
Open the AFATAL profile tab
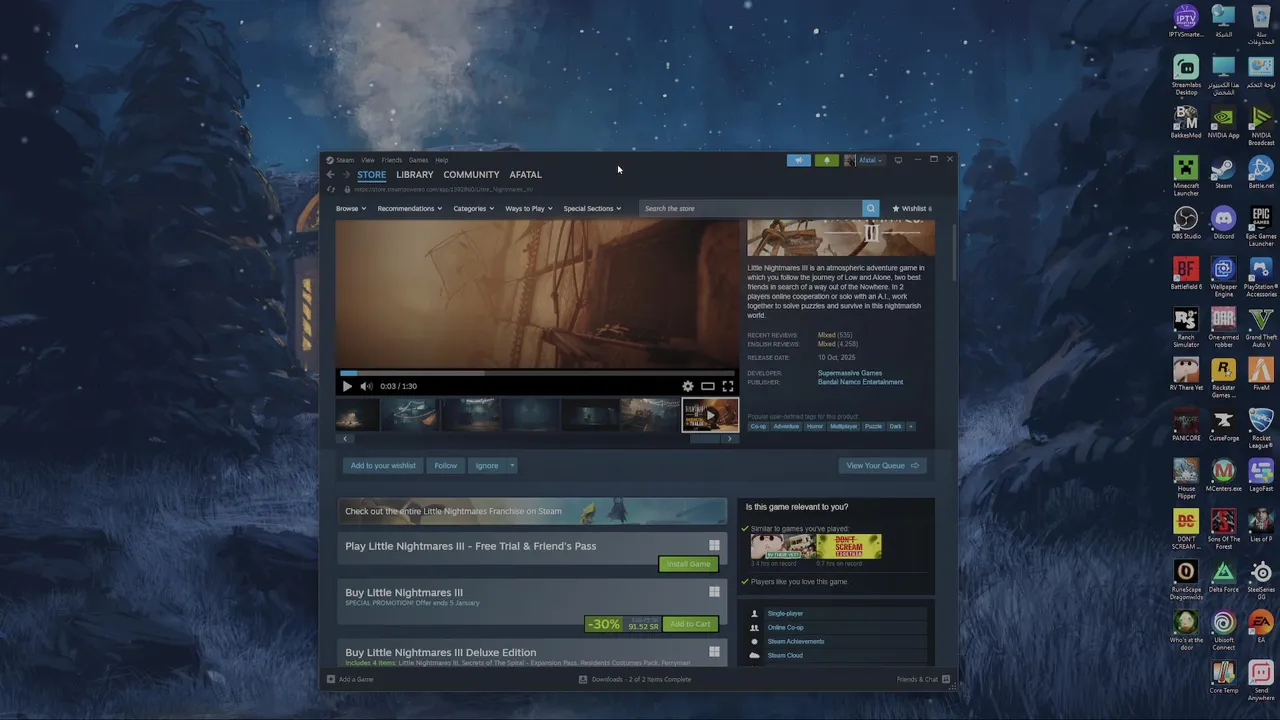525,175
